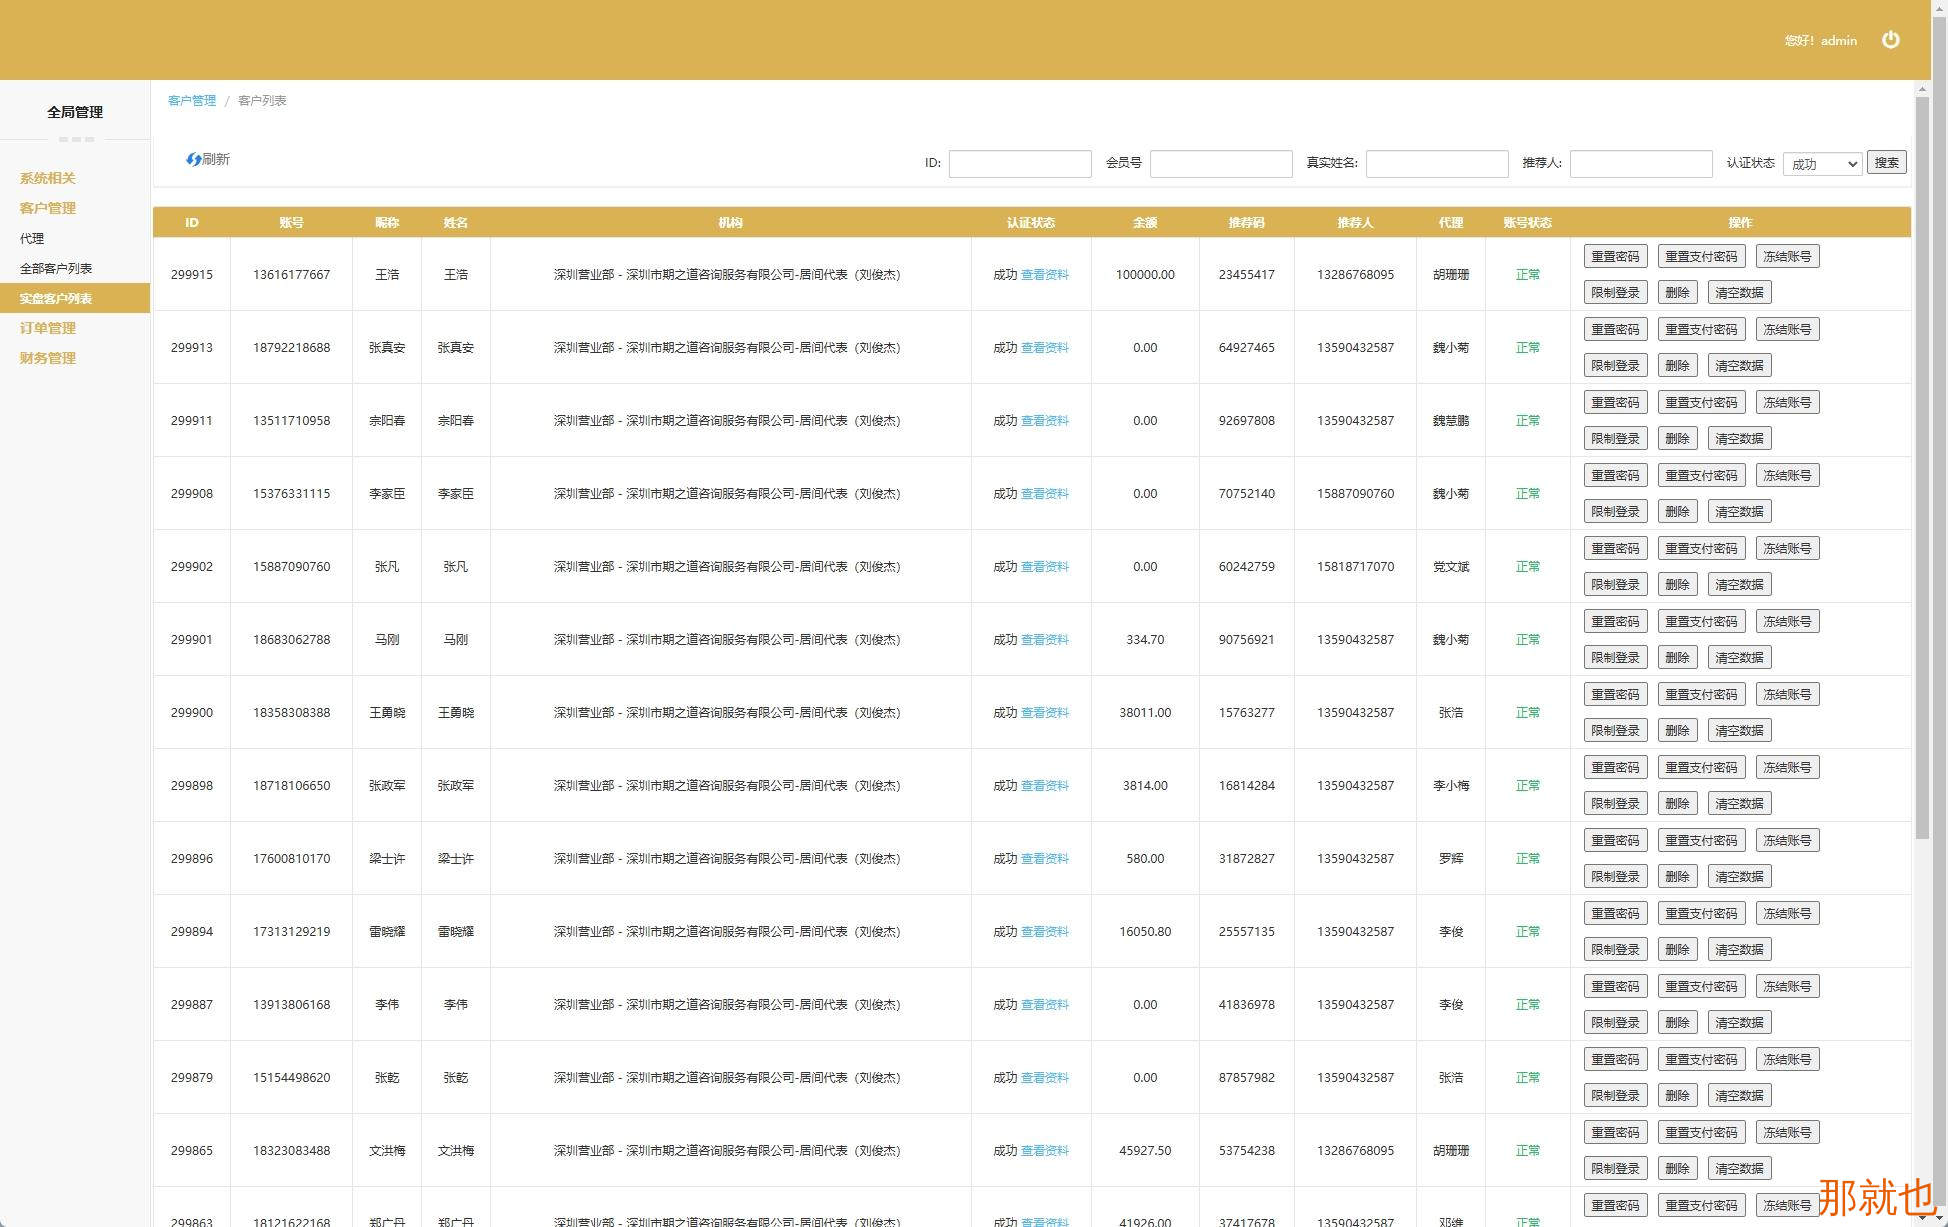Focus the ID search input field
The image size is (1948, 1227).
[x=1019, y=164]
